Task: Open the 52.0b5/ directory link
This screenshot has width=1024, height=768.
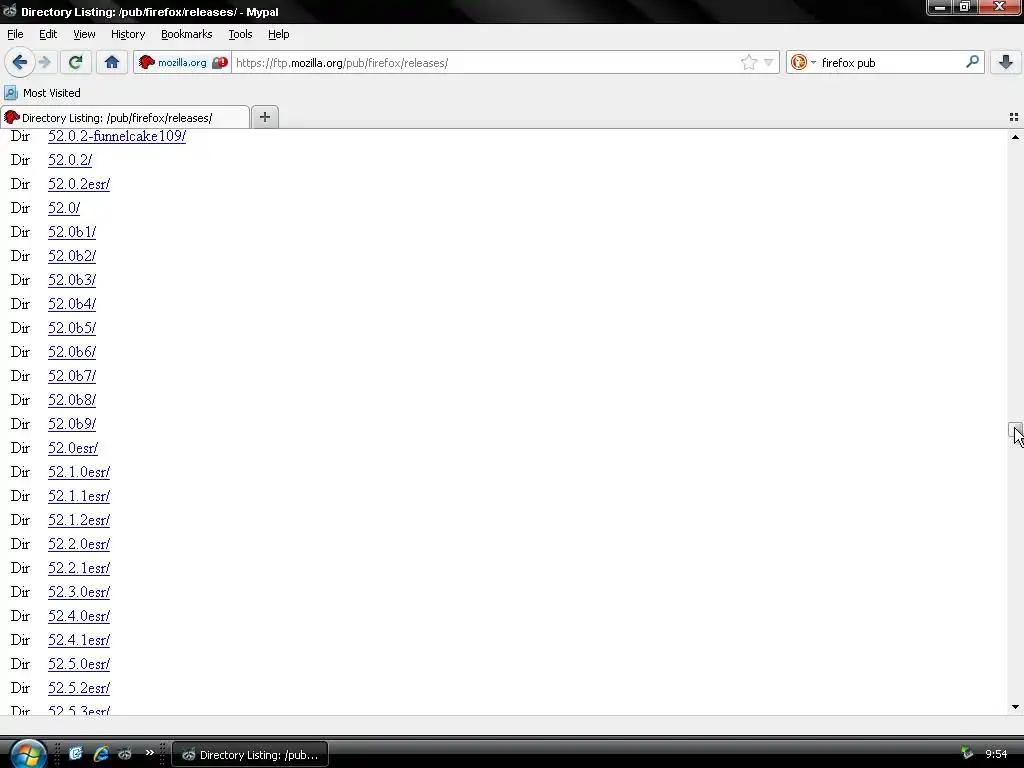Action: (x=72, y=328)
